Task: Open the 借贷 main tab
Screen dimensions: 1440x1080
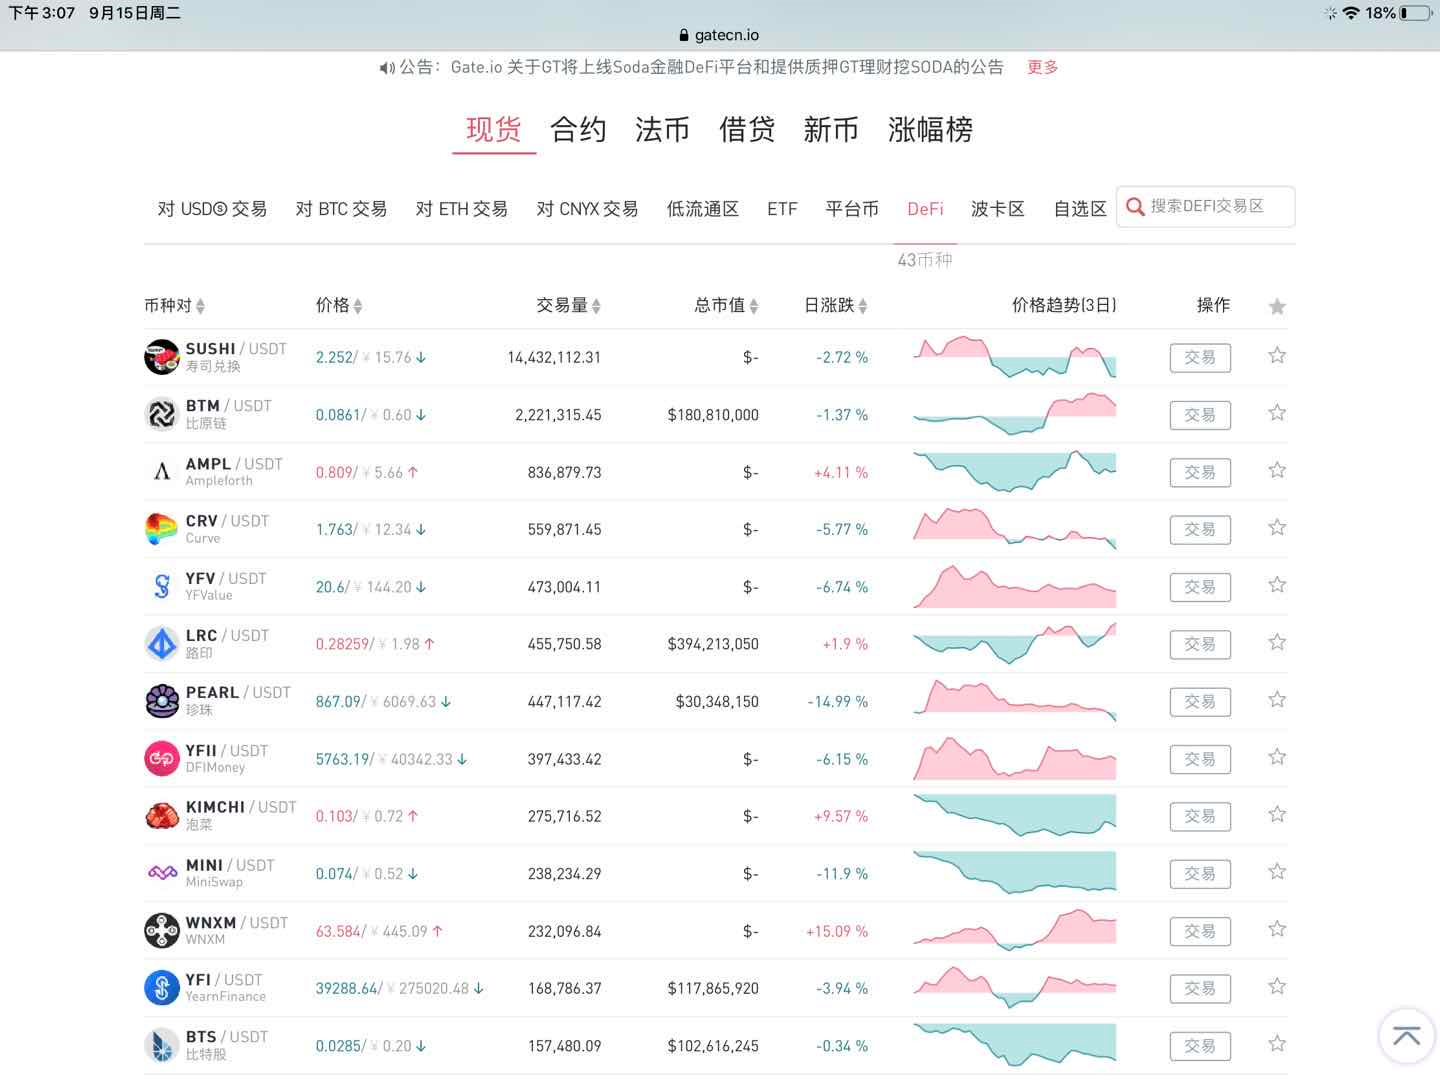Action: point(747,130)
